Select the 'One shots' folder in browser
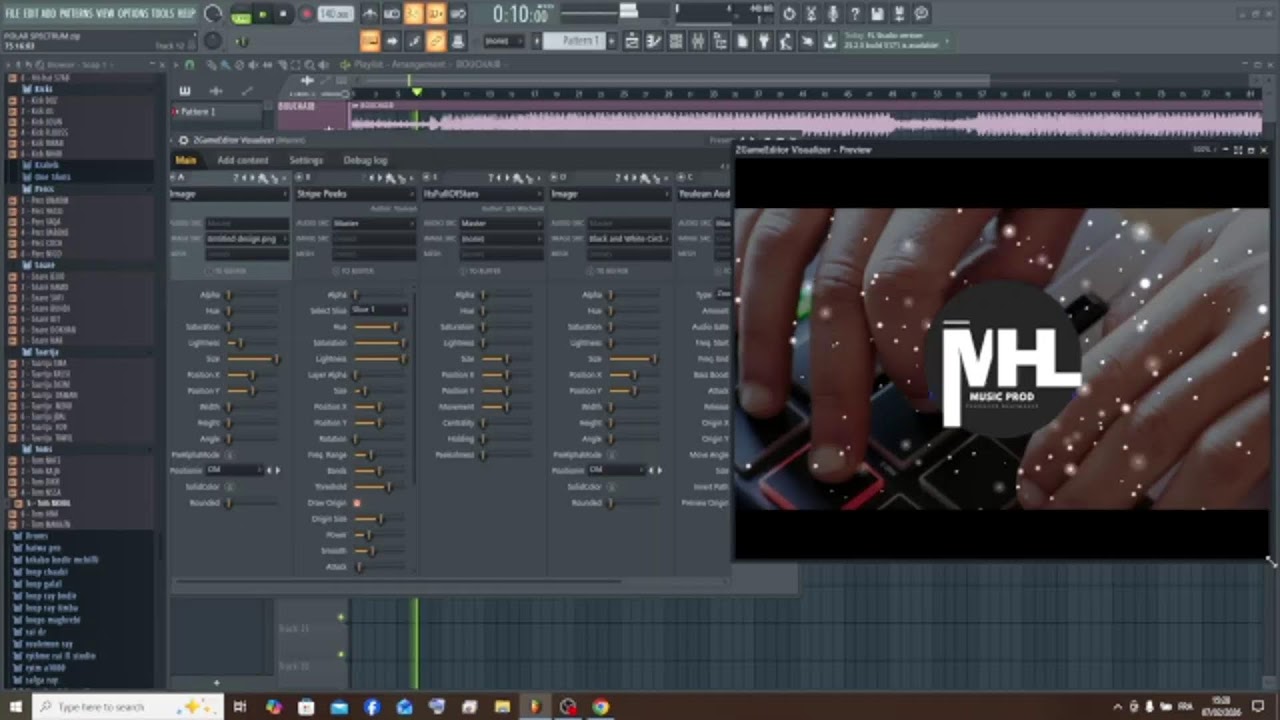Image resolution: width=1280 pixels, height=720 pixels. click(x=52, y=177)
